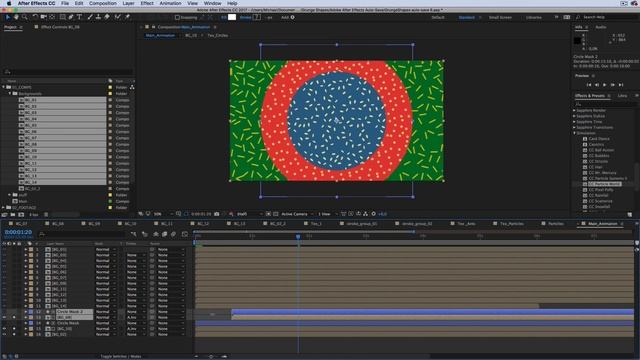This screenshot has width=640, height=360.
Task: Select the Puppet Pin tool
Action: coord(127,17)
